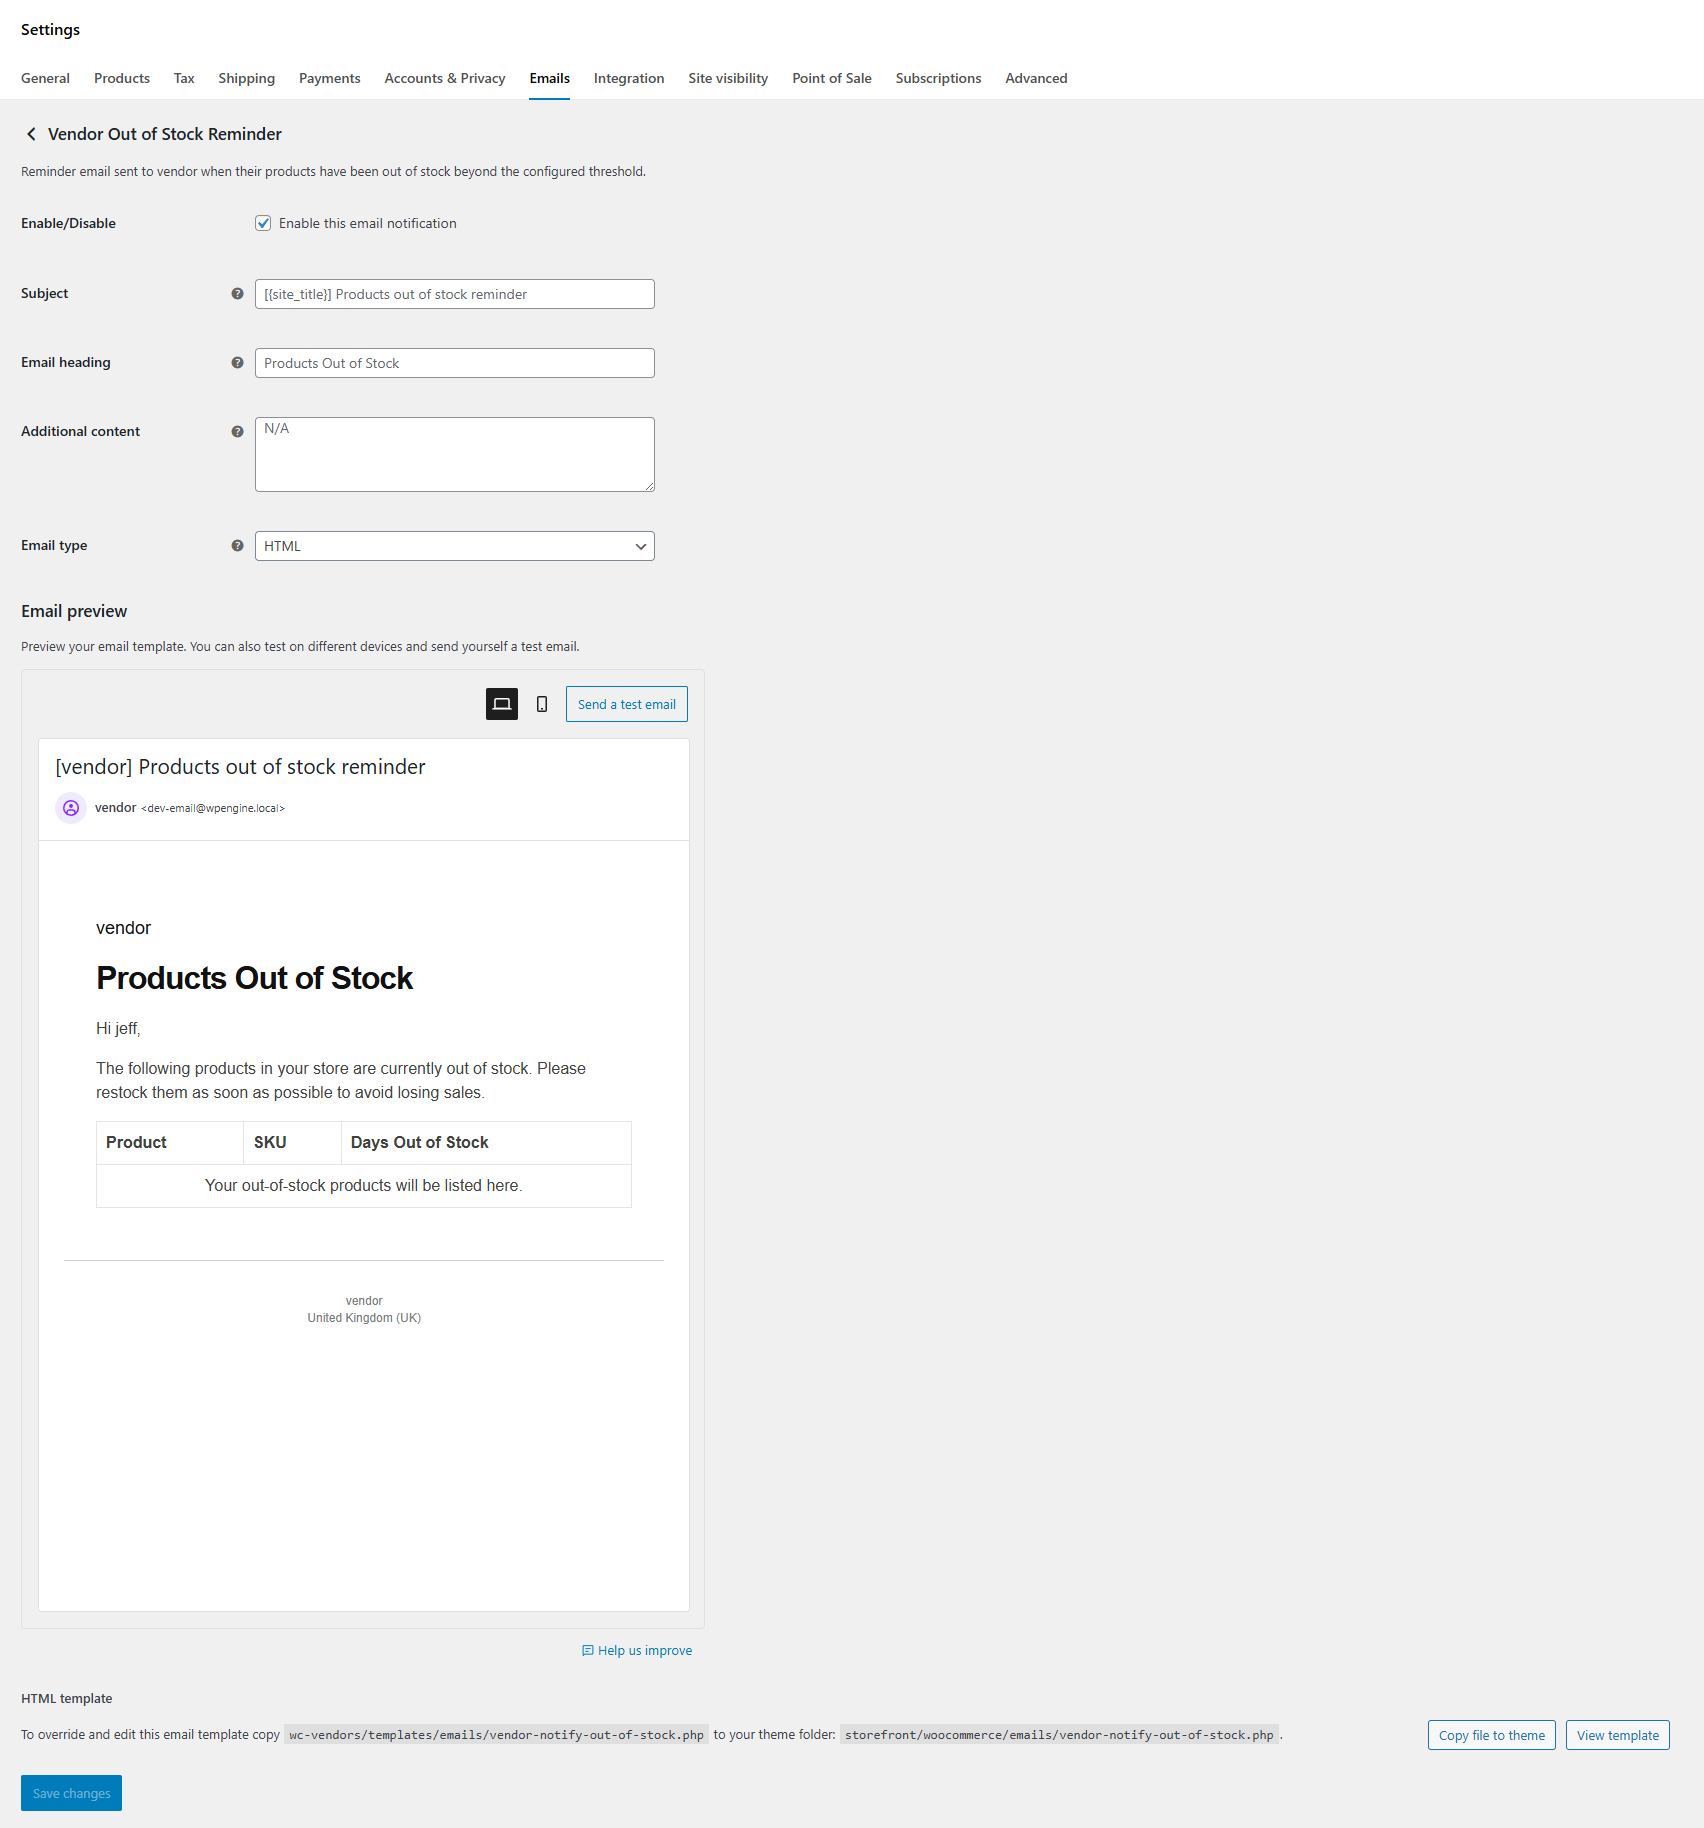The height and width of the screenshot is (1828, 1704).
Task: Open the Email type help tooltip
Action: point(236,546)
